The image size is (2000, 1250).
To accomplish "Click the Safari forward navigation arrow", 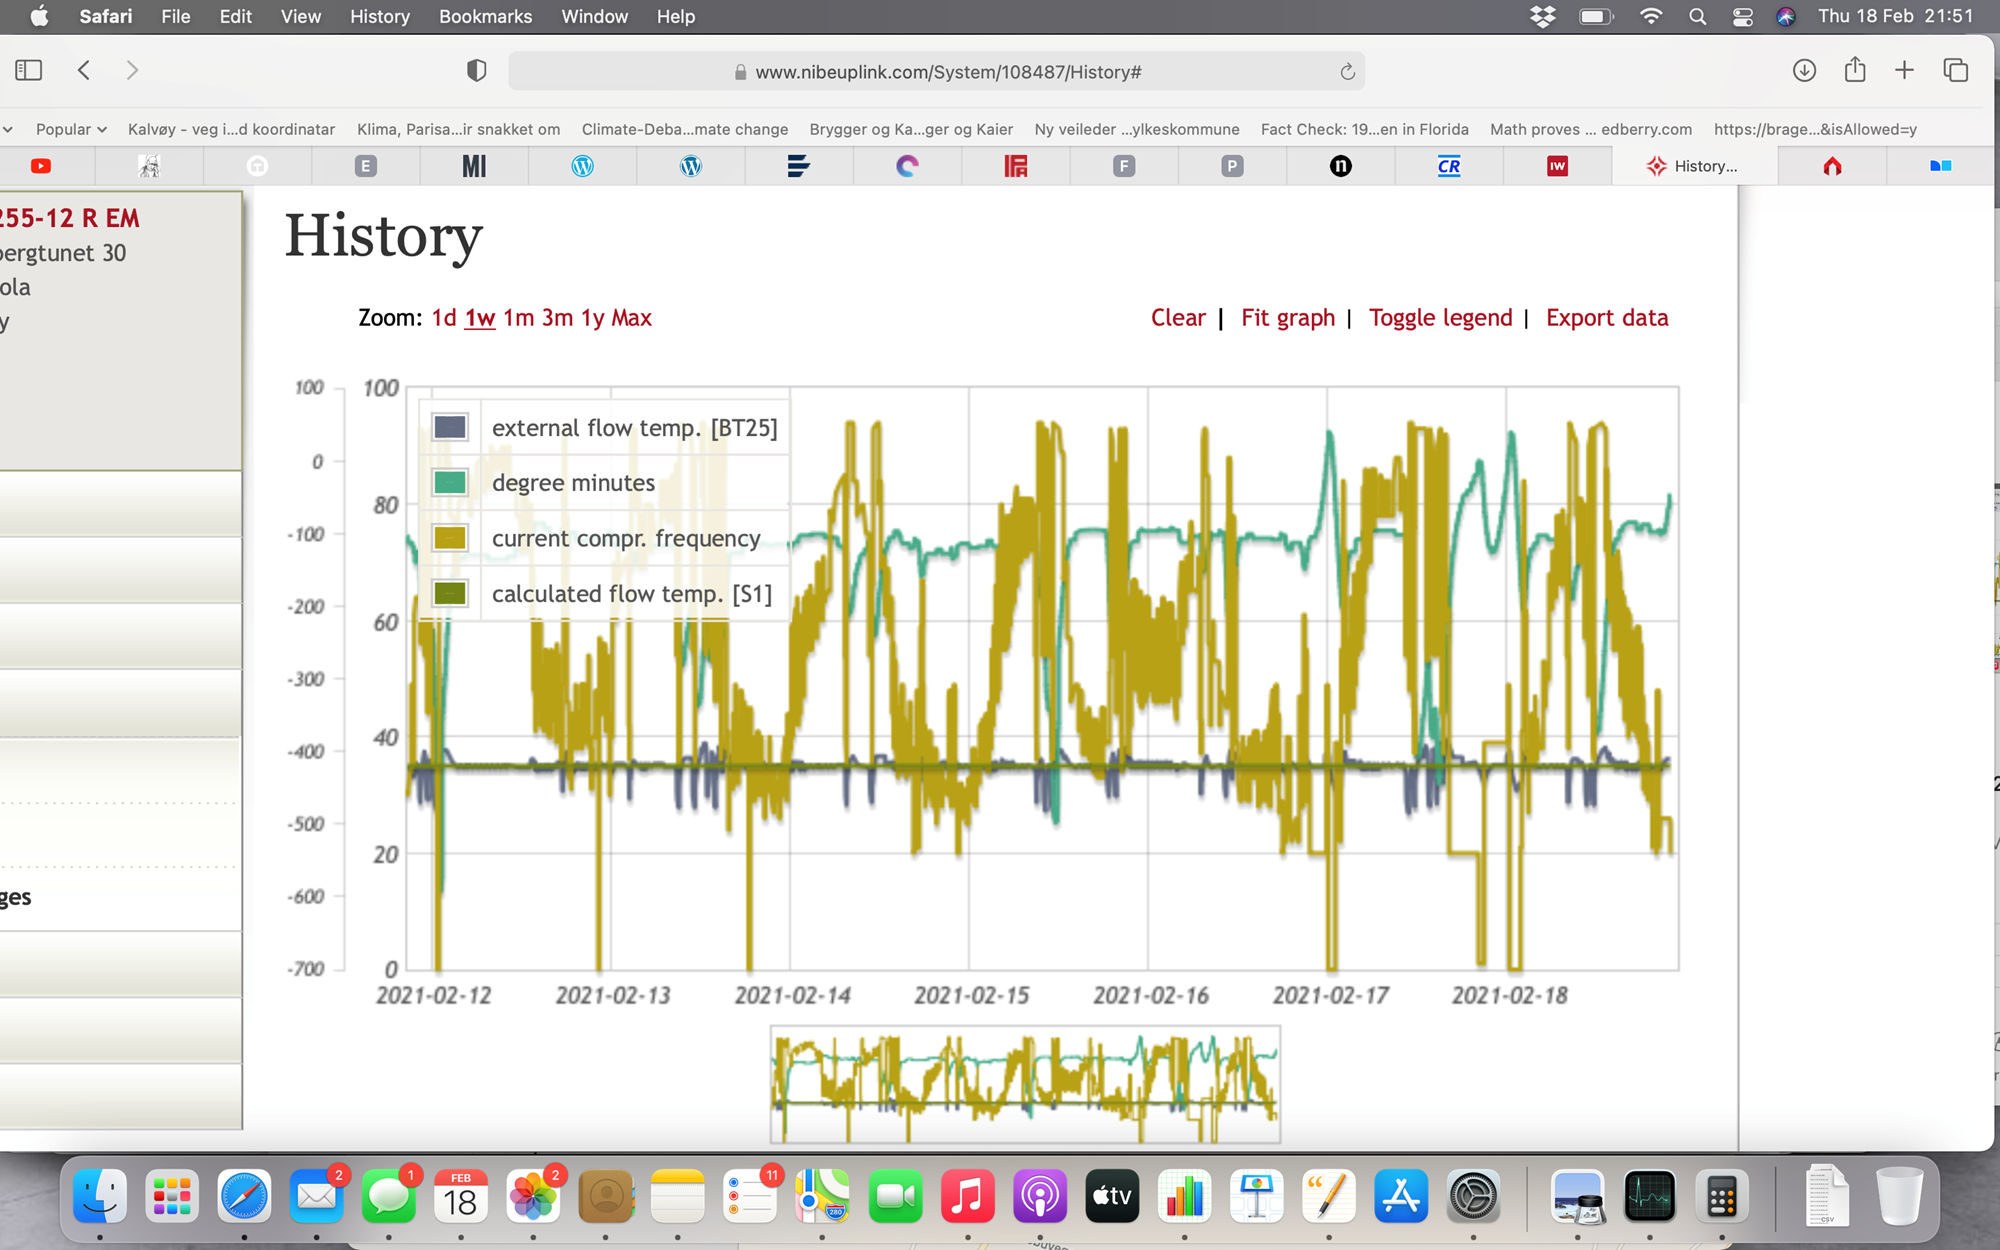I will pyautogui.click(x=132, y=69).
